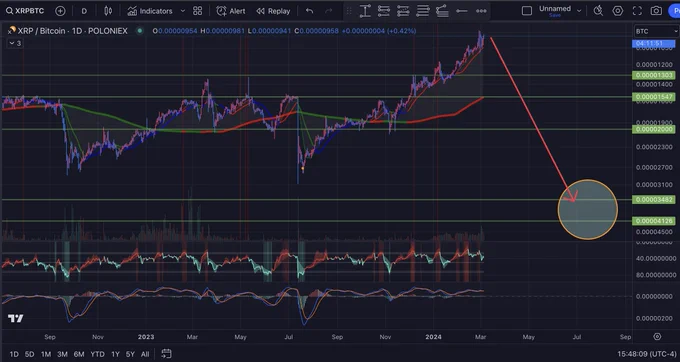Click the blue countdown price label

(654, 43)
